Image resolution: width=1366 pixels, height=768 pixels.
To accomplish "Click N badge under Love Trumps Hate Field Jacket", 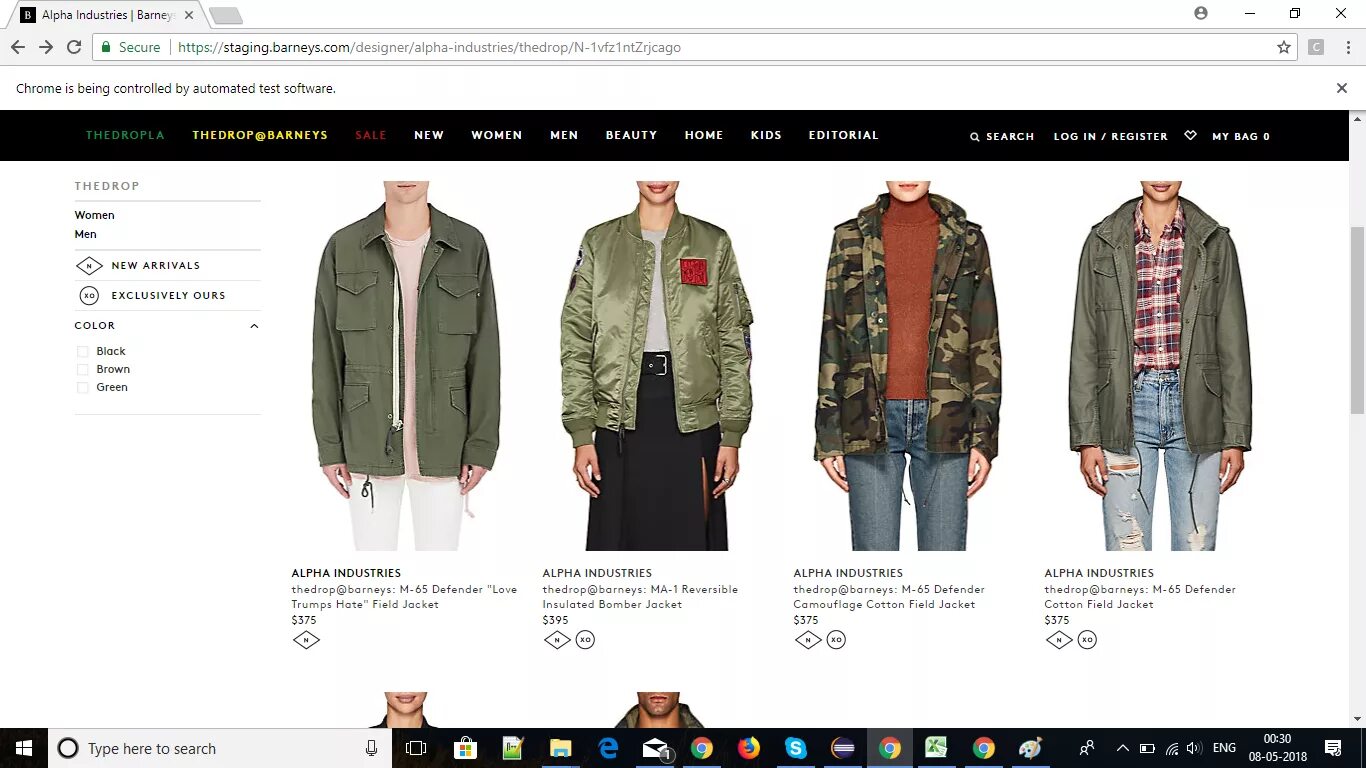I will tap(306, 639).
